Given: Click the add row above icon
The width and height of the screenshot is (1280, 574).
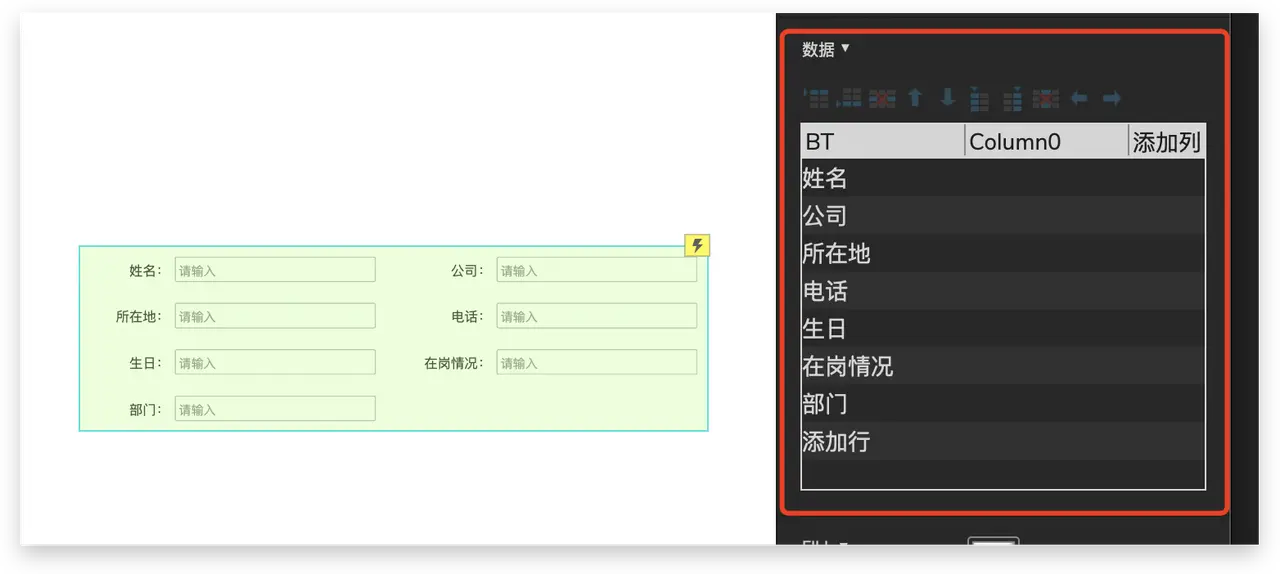Looking at the screenshot, I should point(817,98).
